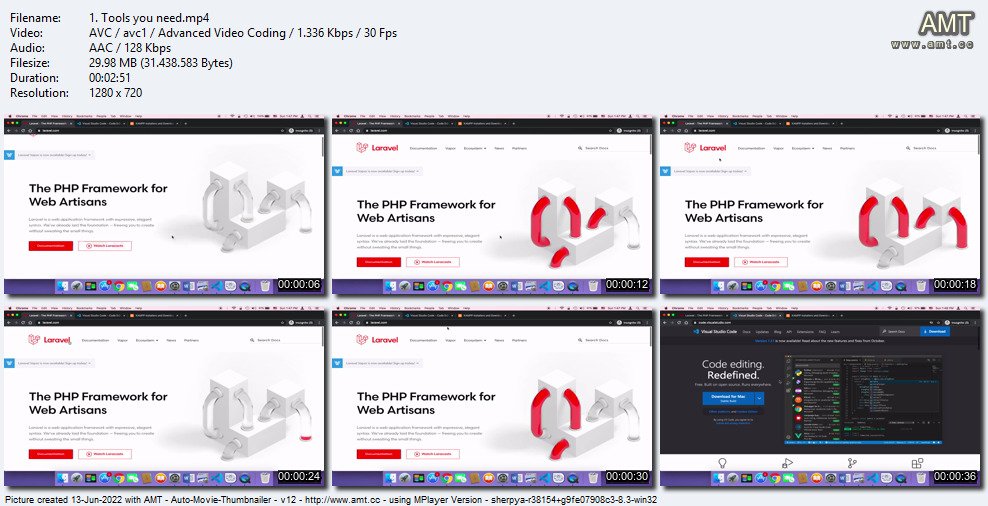This screenshot has height=506, width=988.
Task: Click the git branch icon in the 00:00:36 thumbnail
Action: [852, 463]
